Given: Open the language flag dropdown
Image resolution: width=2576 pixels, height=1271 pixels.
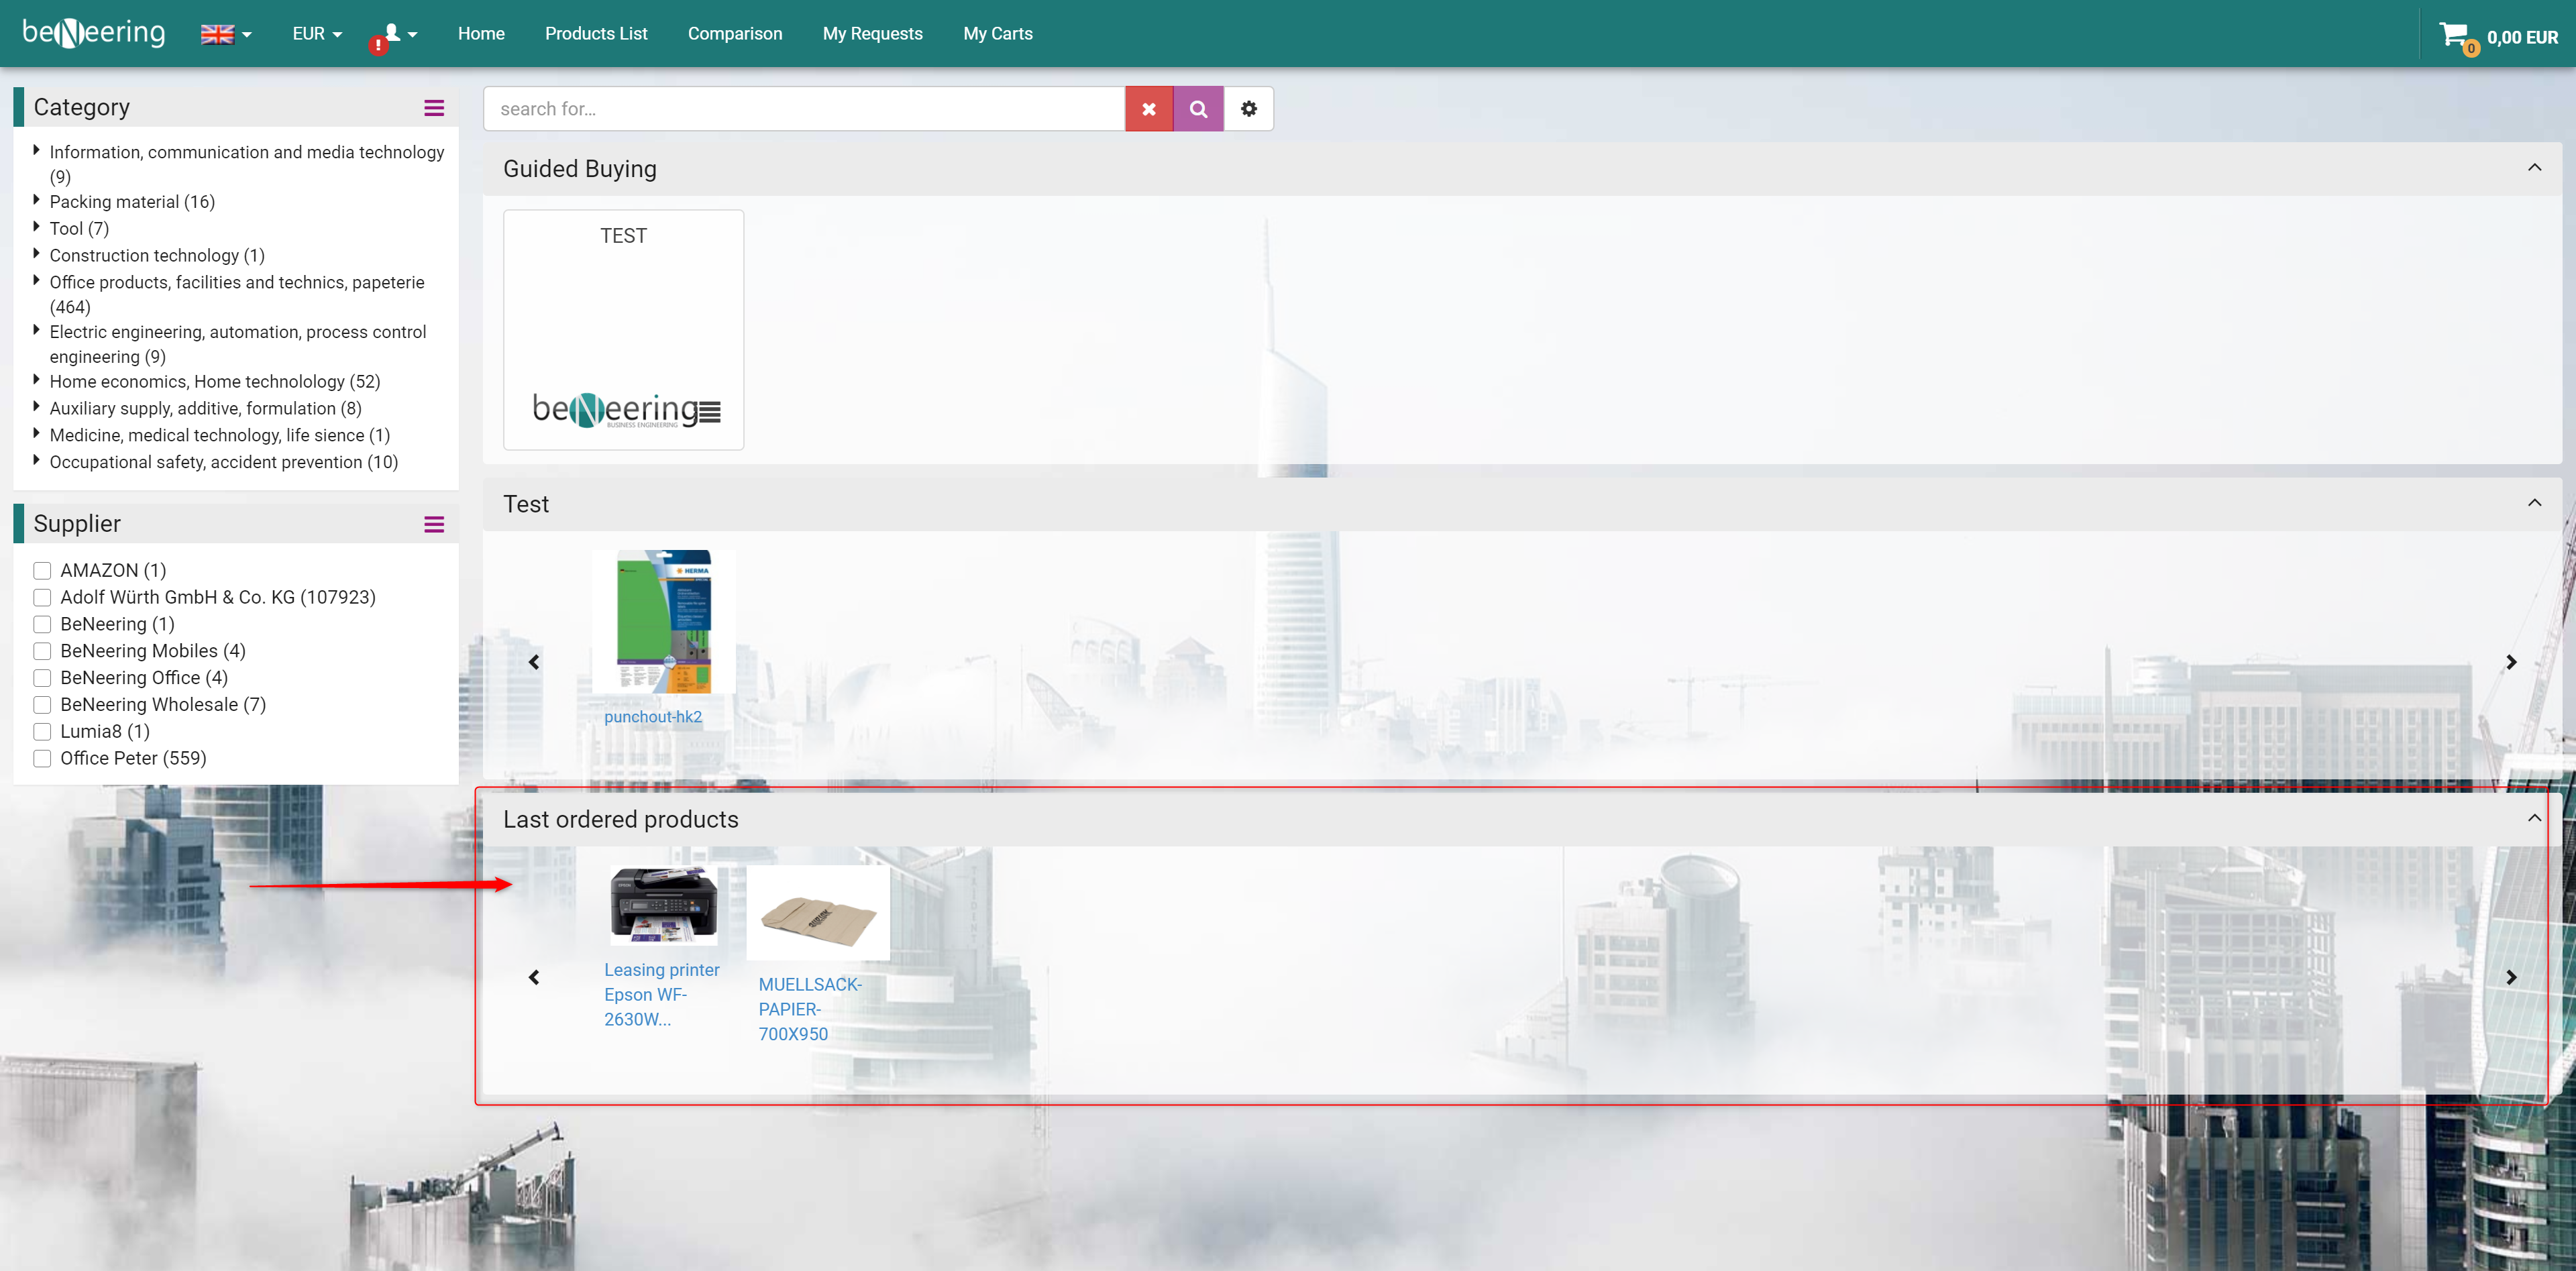Looking at the screenshot, I should point(226,34).
